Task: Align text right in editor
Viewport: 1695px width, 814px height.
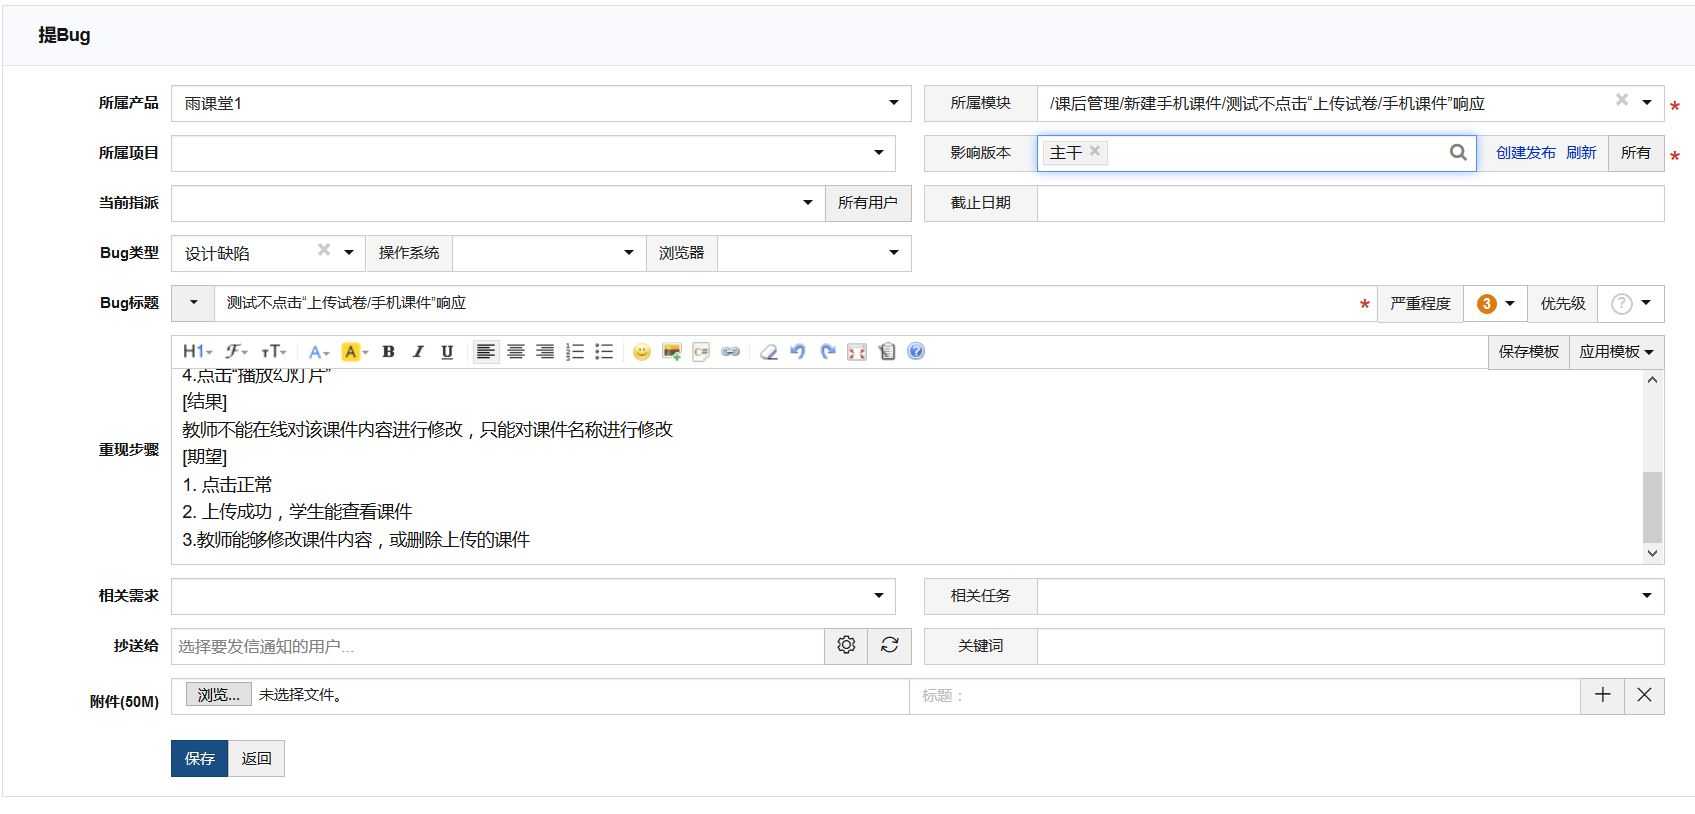Action: [545, 351]
